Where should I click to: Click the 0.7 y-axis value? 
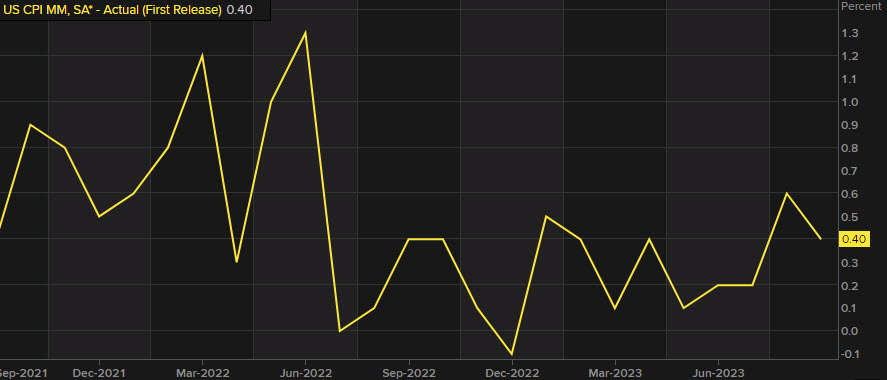point(850,171)
